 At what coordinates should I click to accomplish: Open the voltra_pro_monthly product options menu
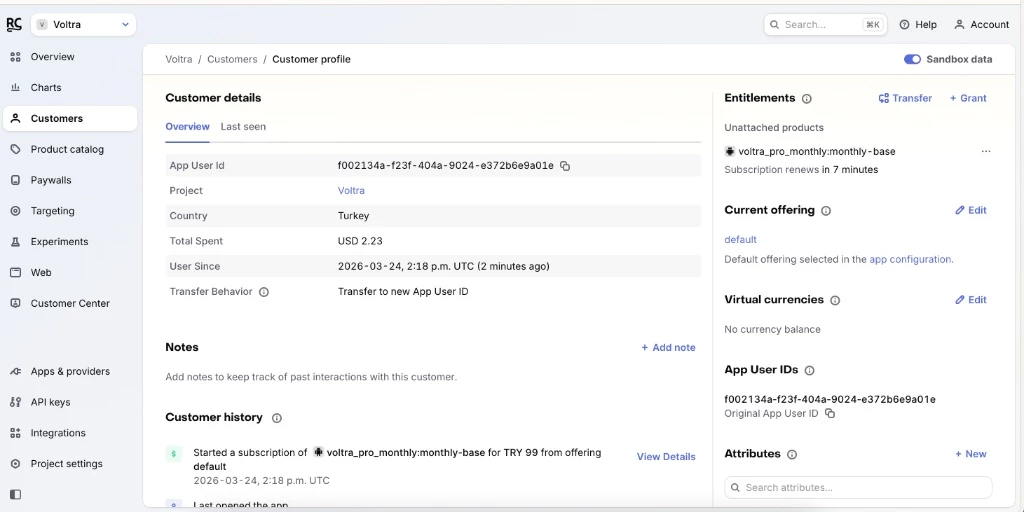pyautogui.click(x=986, y=152)
